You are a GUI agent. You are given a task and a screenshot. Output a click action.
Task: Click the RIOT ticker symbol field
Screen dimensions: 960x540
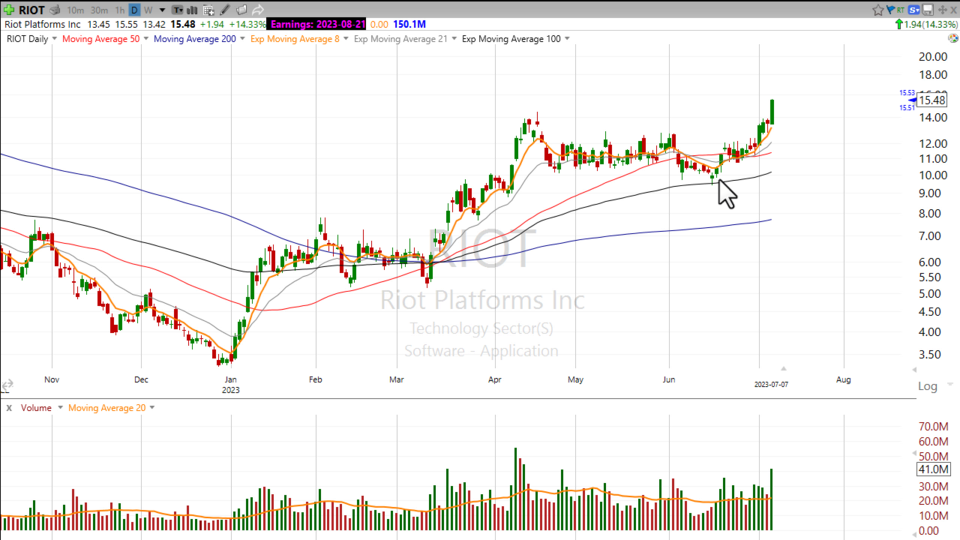click(x=31, y=10)
